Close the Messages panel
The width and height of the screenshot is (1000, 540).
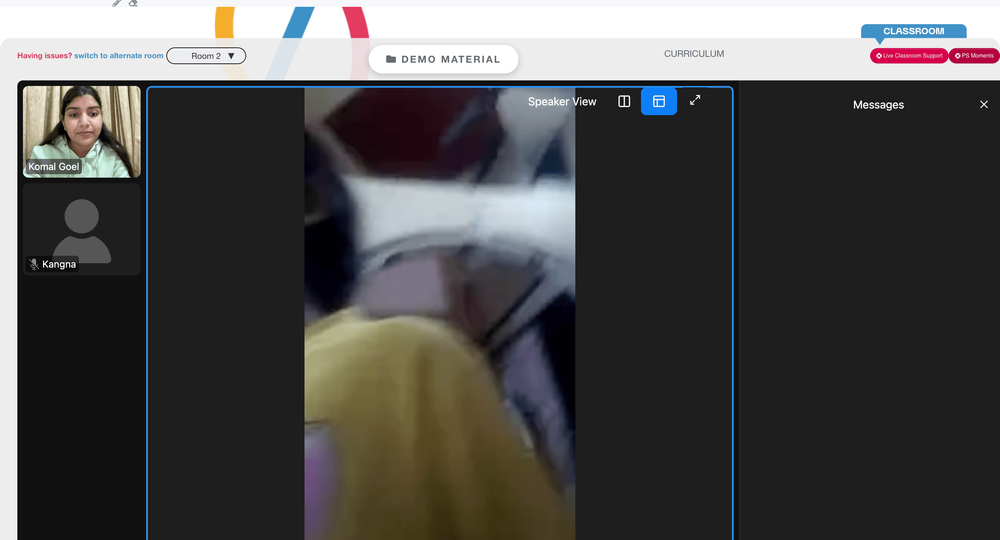click(x=983, y=105)
